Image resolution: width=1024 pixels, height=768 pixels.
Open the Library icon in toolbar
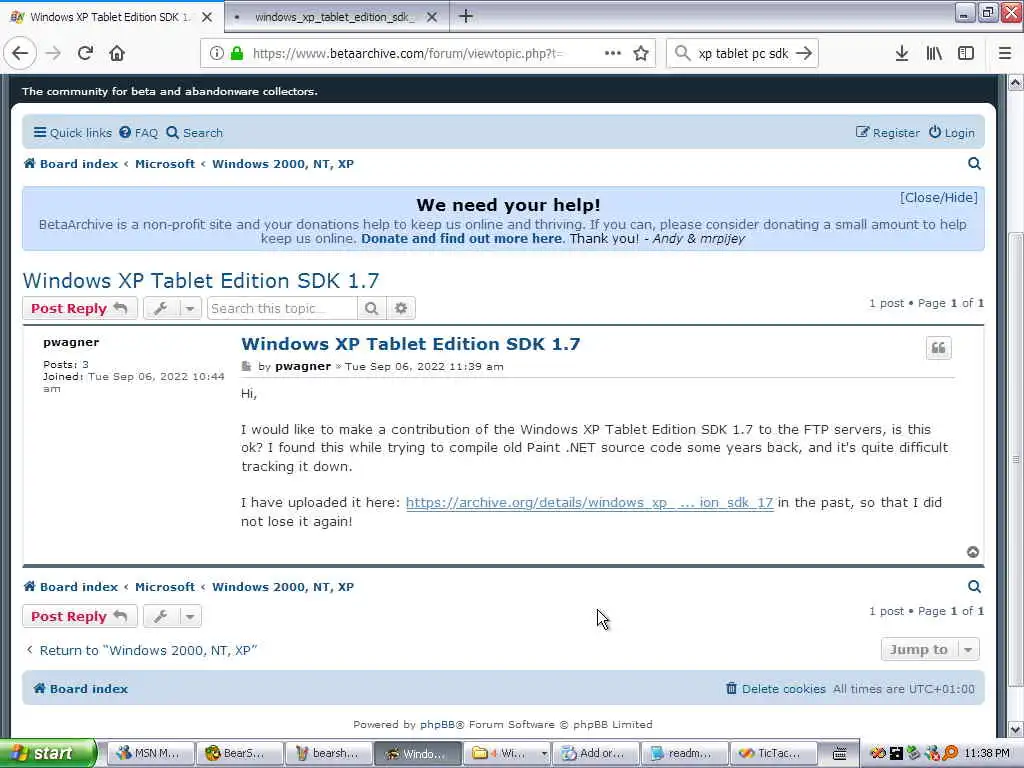[934, 54]
